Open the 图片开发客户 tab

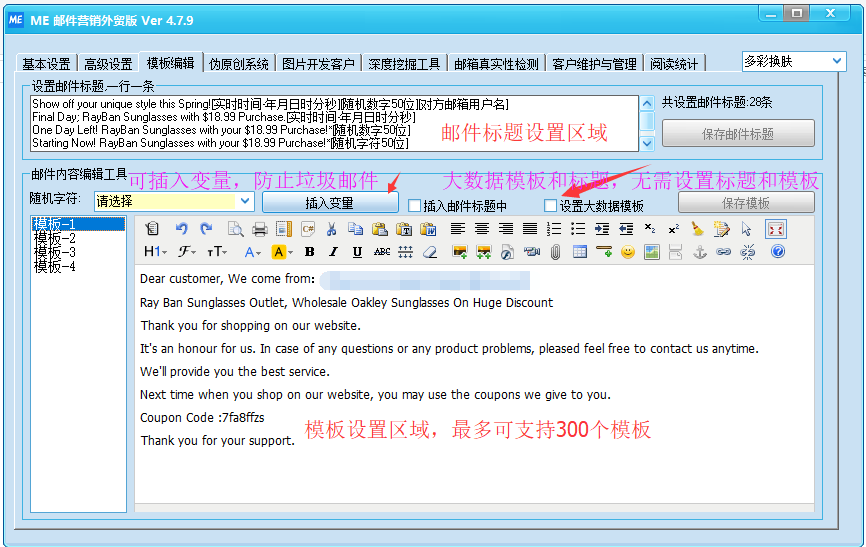318,64
